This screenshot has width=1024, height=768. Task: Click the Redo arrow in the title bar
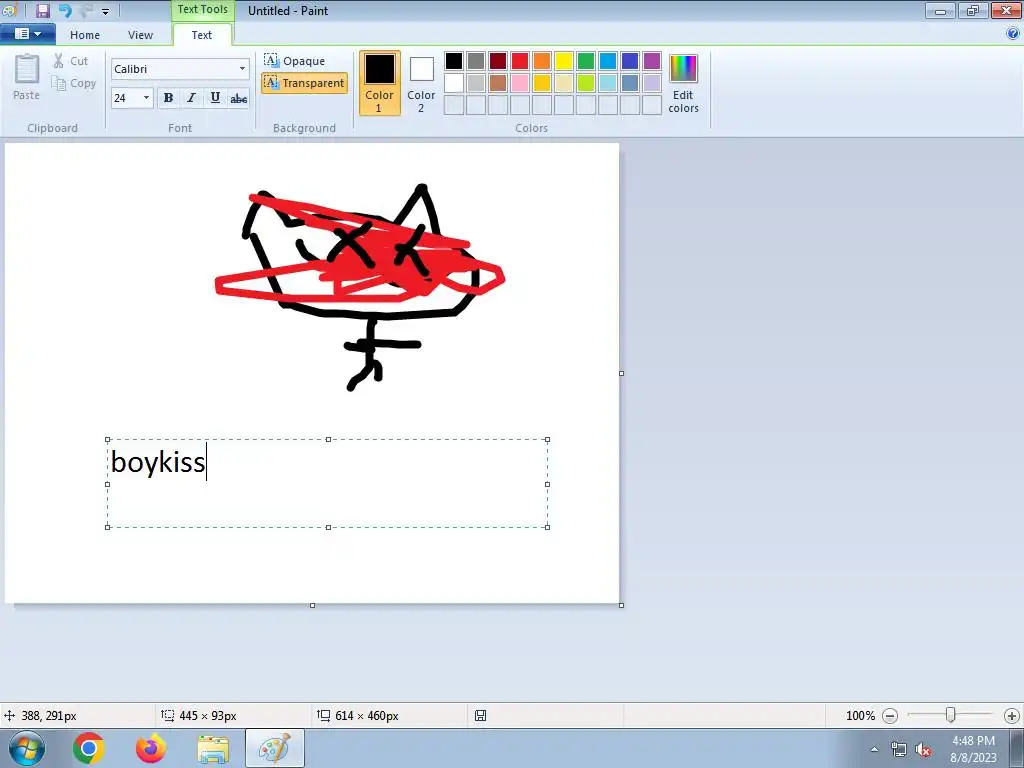click(x=86, y=10)
